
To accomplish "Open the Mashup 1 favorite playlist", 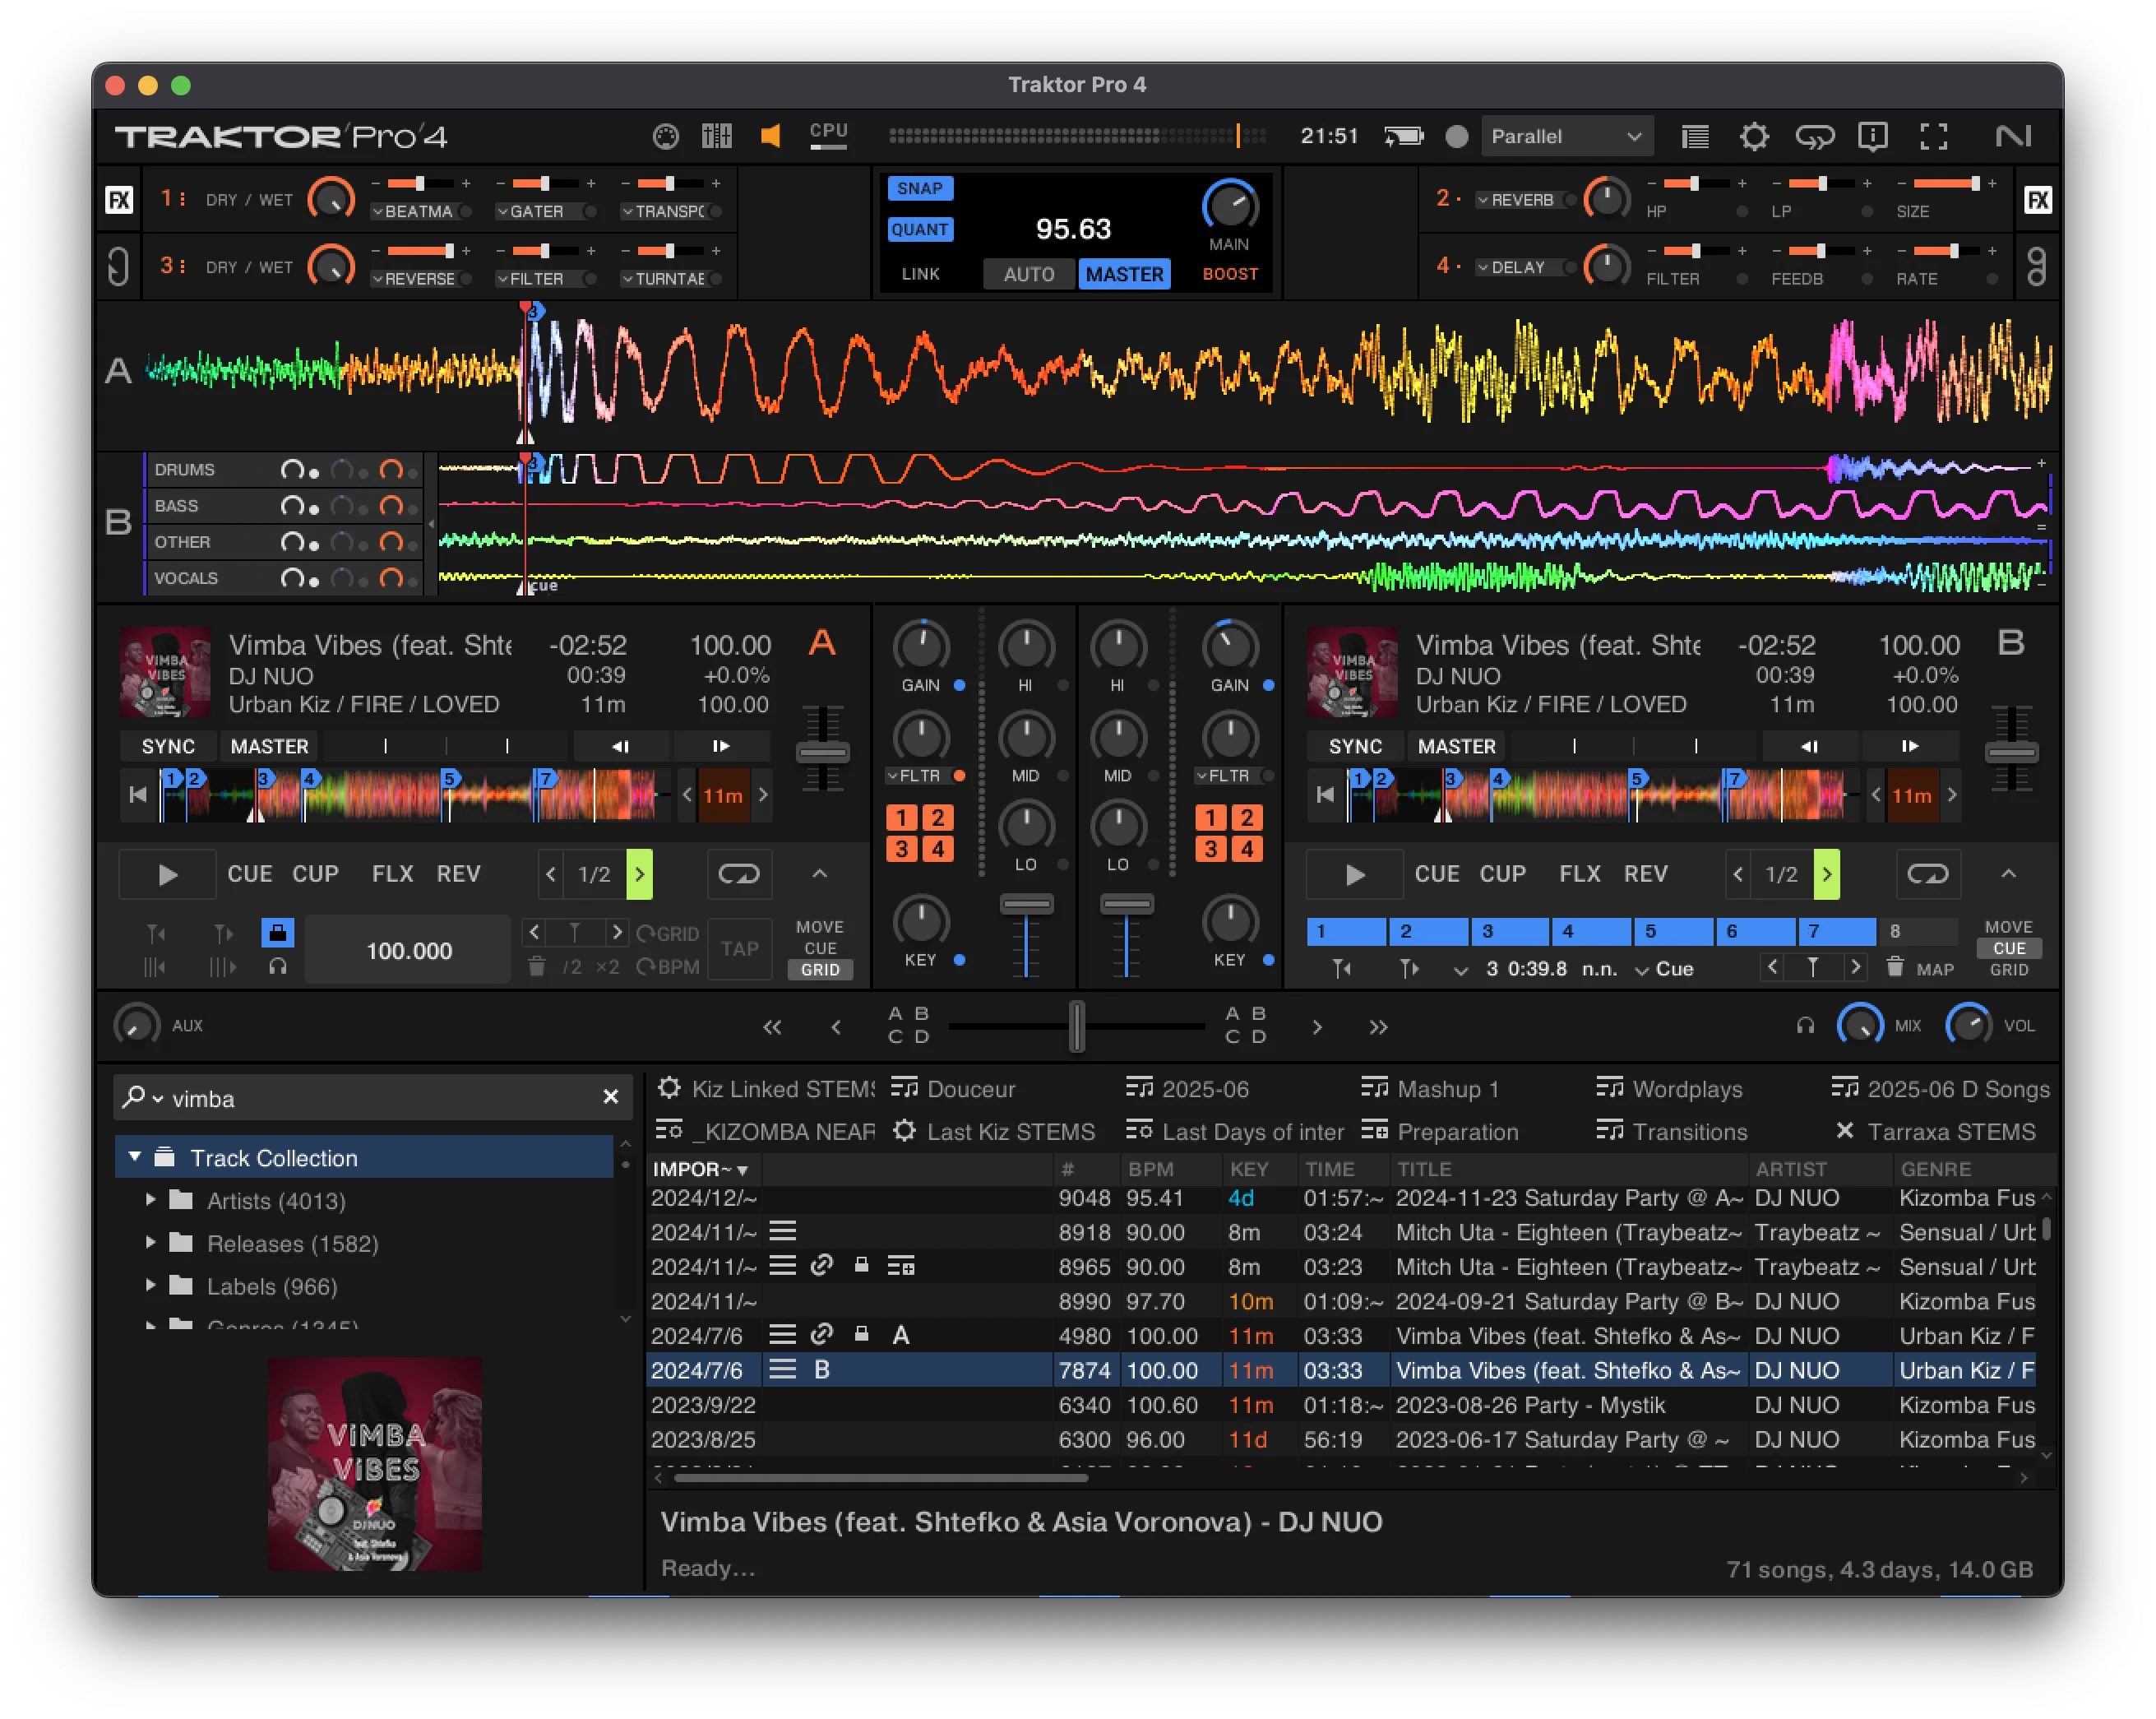I will [x=1430, y=1089].
